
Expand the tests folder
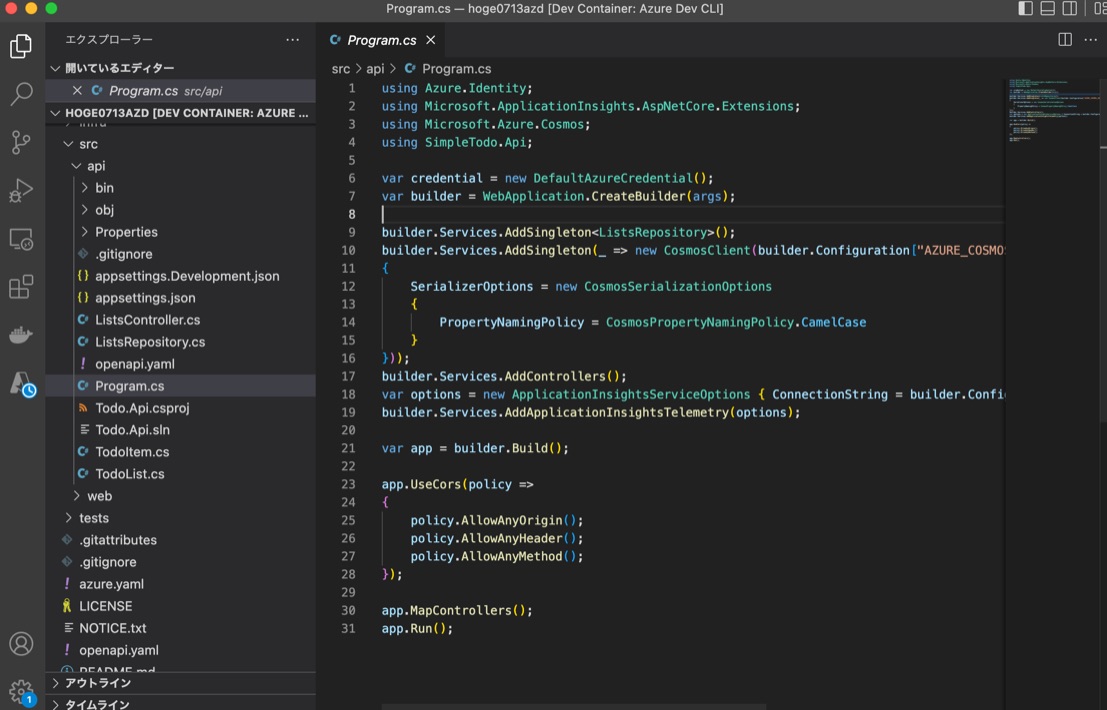click(x=94, y=517)
